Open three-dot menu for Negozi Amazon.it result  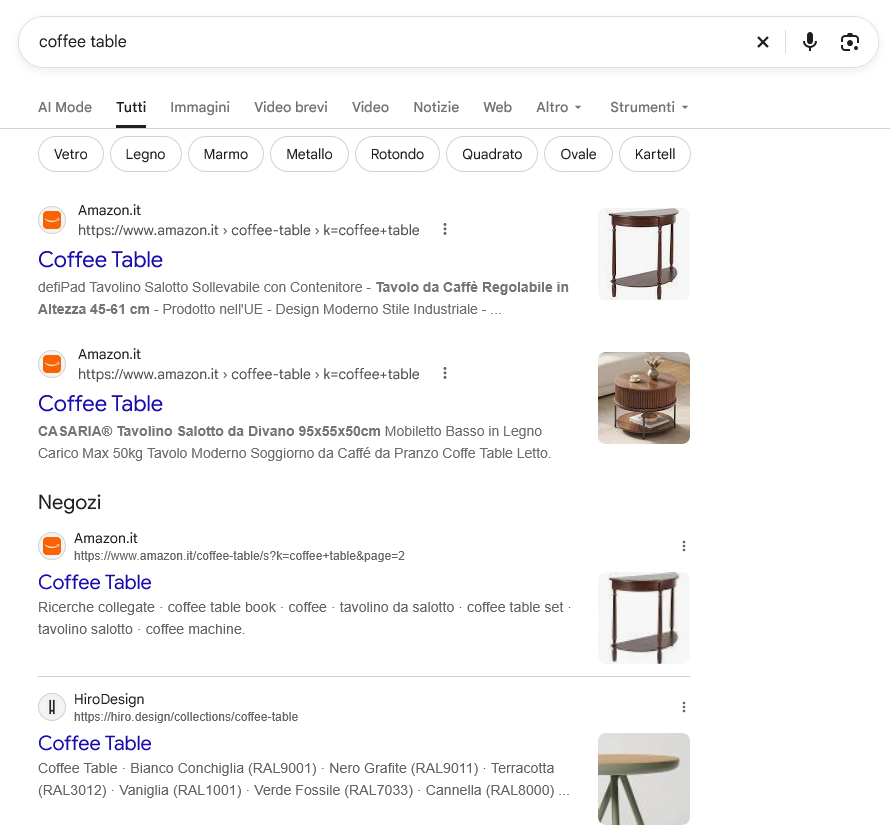[x=684, y=546]
